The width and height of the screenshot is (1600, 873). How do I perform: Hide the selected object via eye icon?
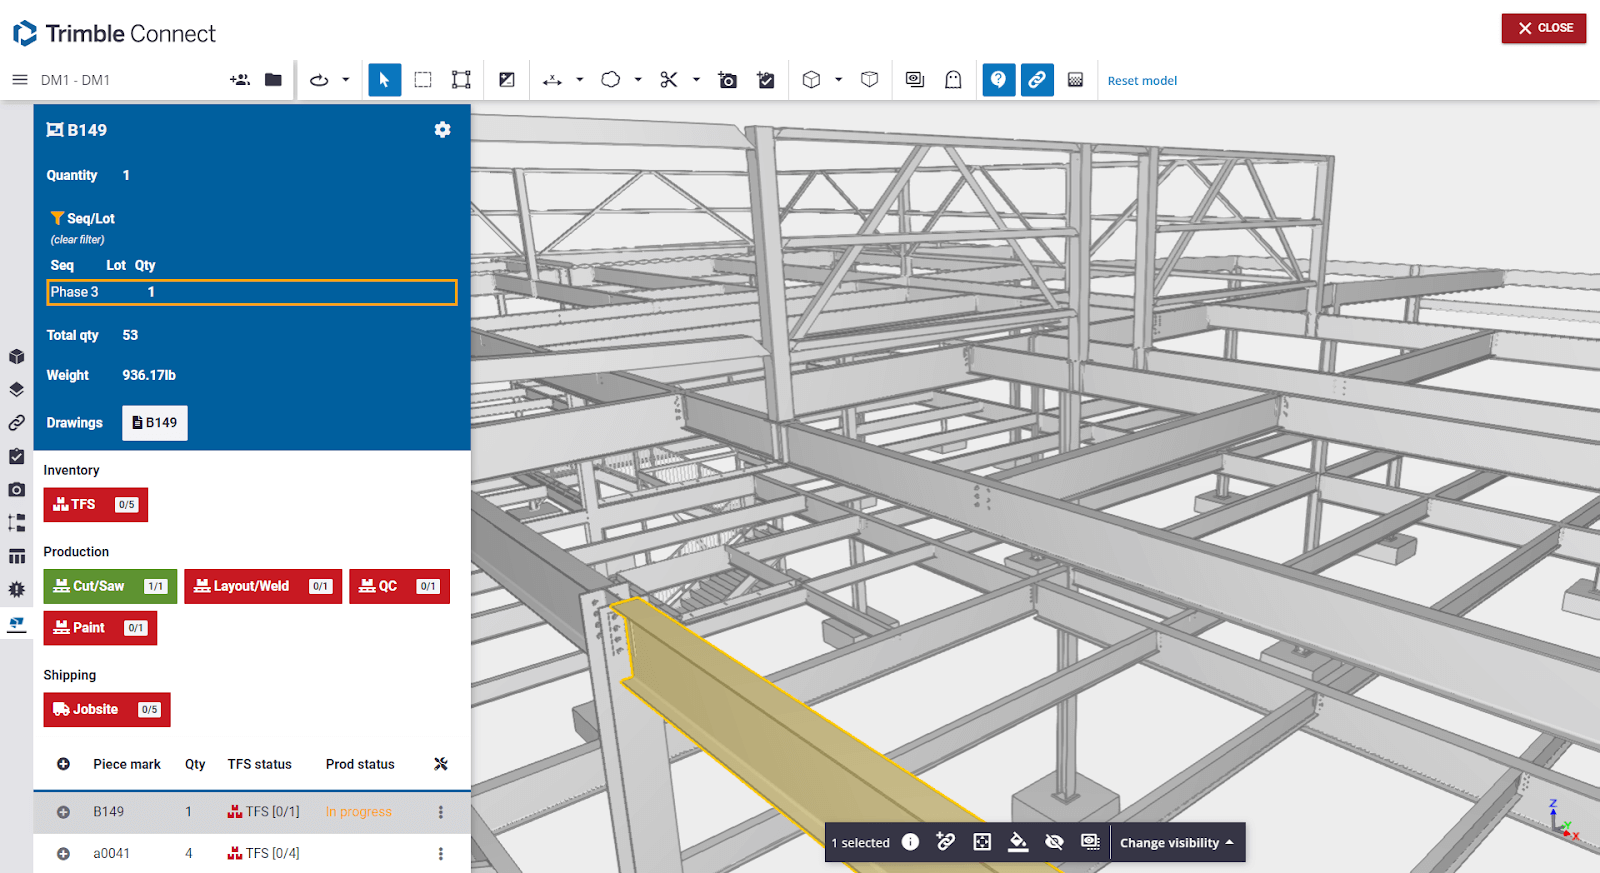(1054, 842)
